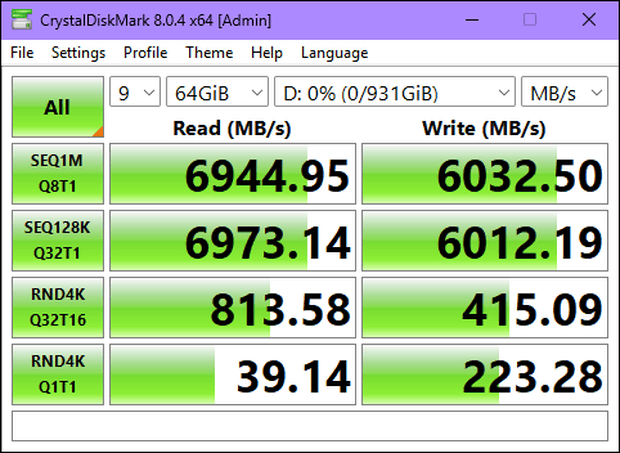The height and width of the screenshot is (453, 620).
Task: Start the SEQ1M Q8T1 test
Action: coord(58,174)
